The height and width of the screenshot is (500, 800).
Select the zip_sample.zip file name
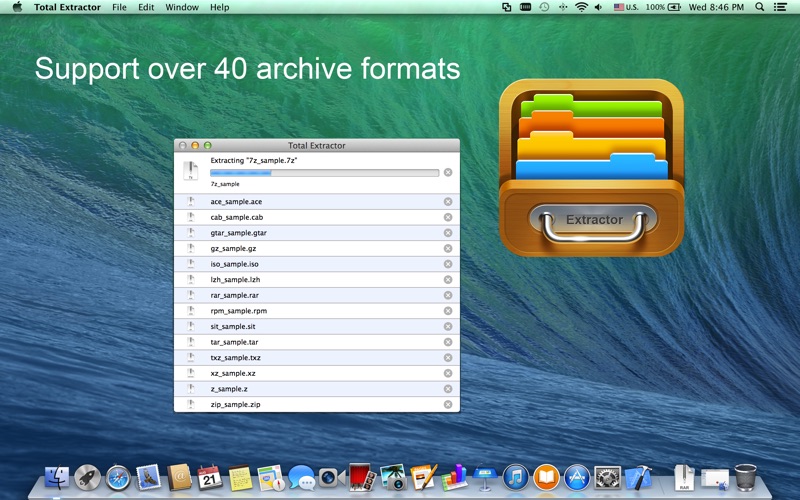[235, 404]
